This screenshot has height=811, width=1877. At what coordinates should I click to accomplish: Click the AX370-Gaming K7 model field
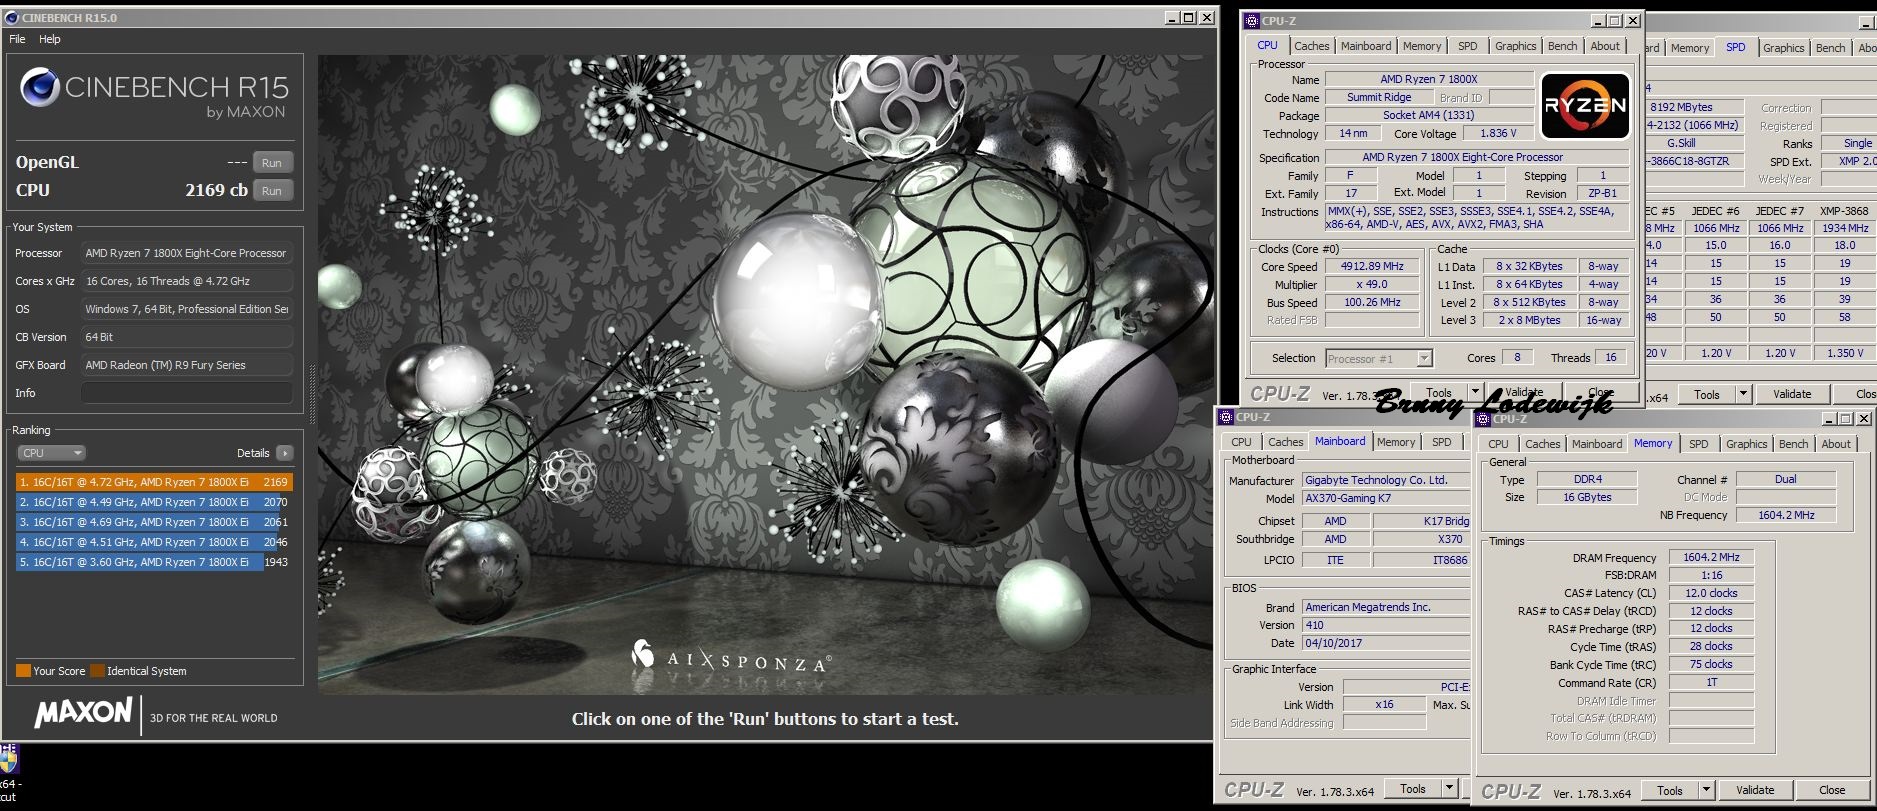(x=1386, y=498)
